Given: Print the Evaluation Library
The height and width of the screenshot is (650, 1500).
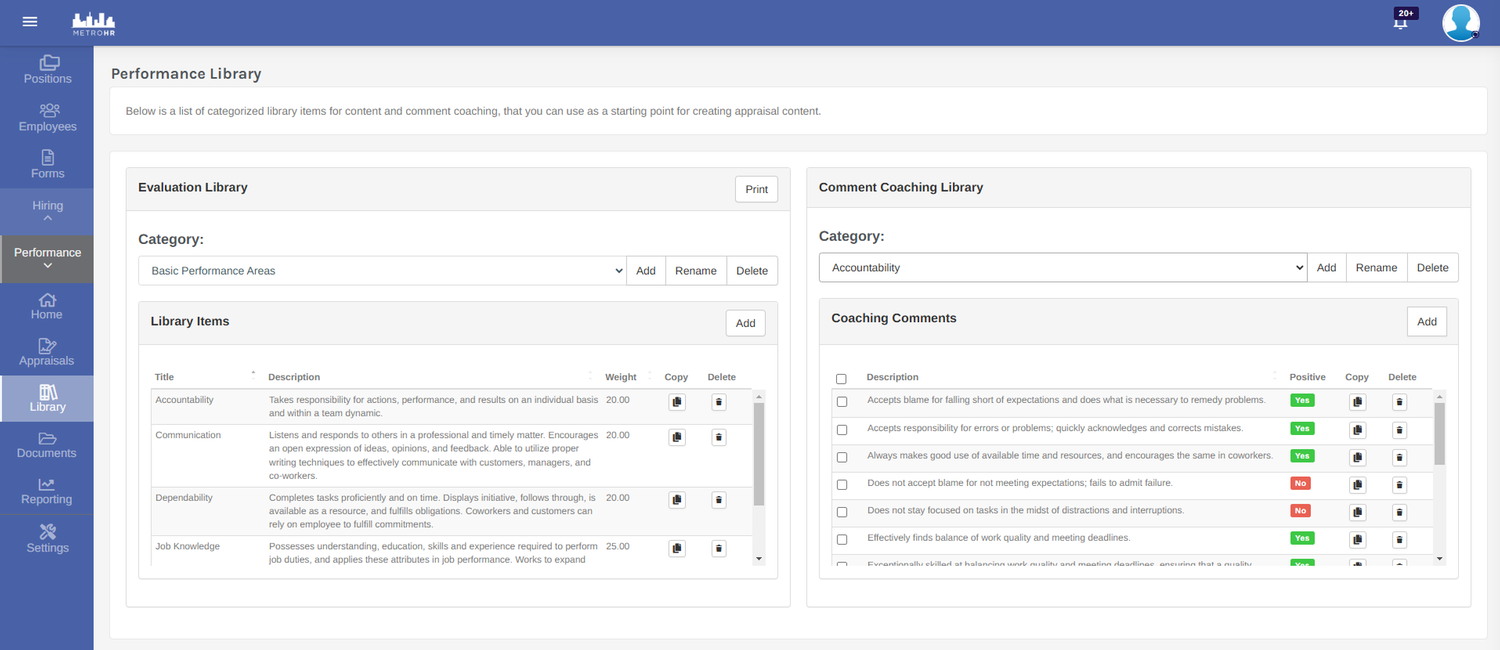Looking at the screenshot, I should [756, 189].
